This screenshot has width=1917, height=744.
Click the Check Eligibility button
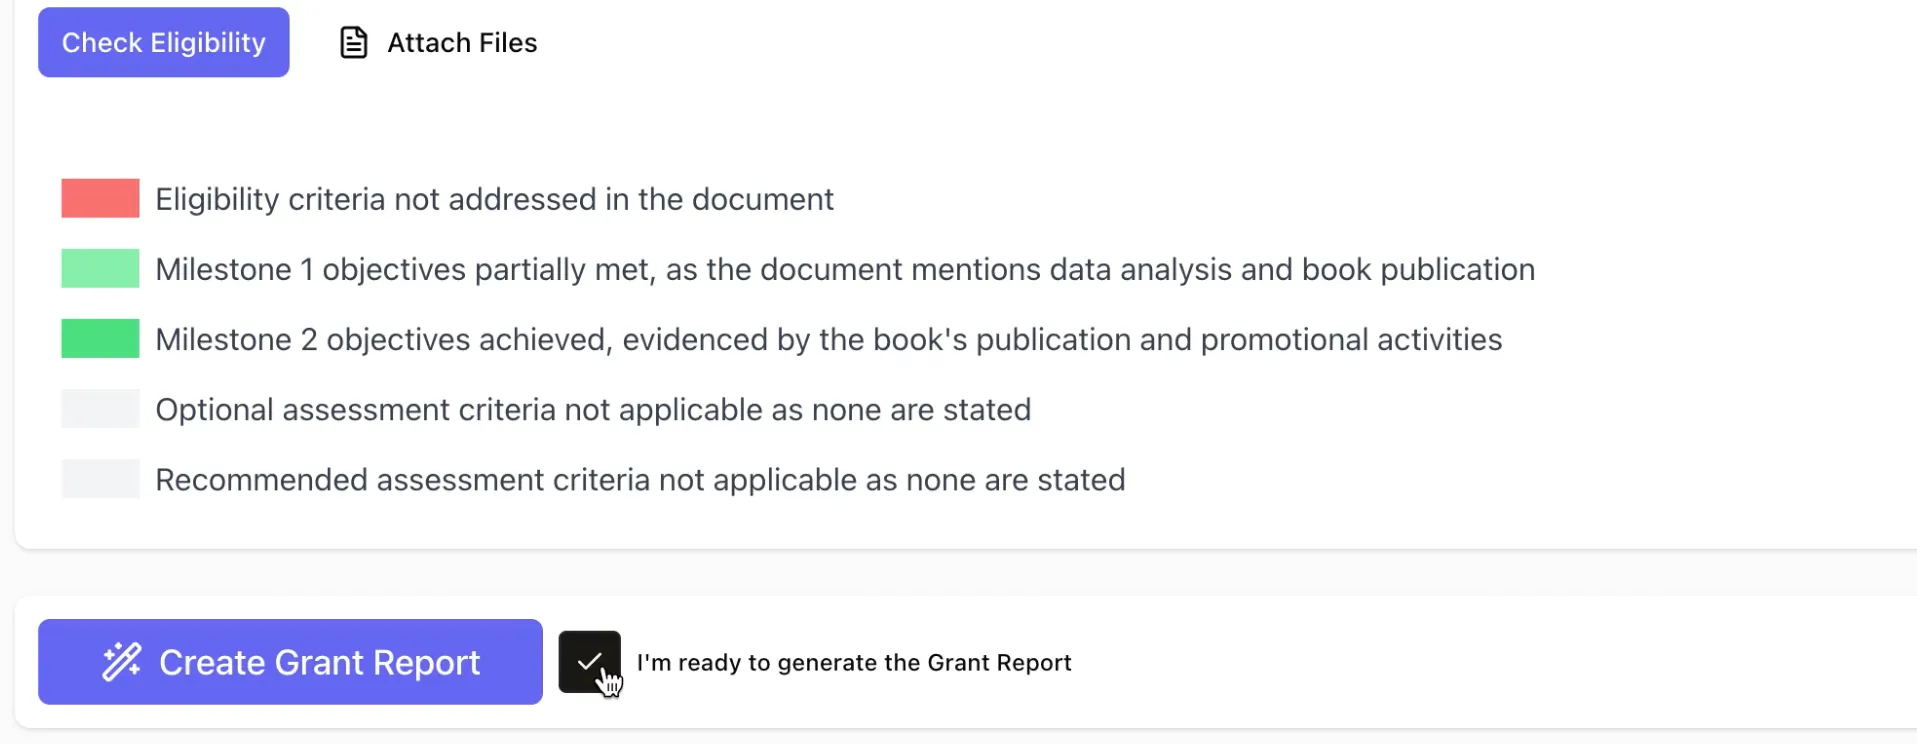pos(164,42)
